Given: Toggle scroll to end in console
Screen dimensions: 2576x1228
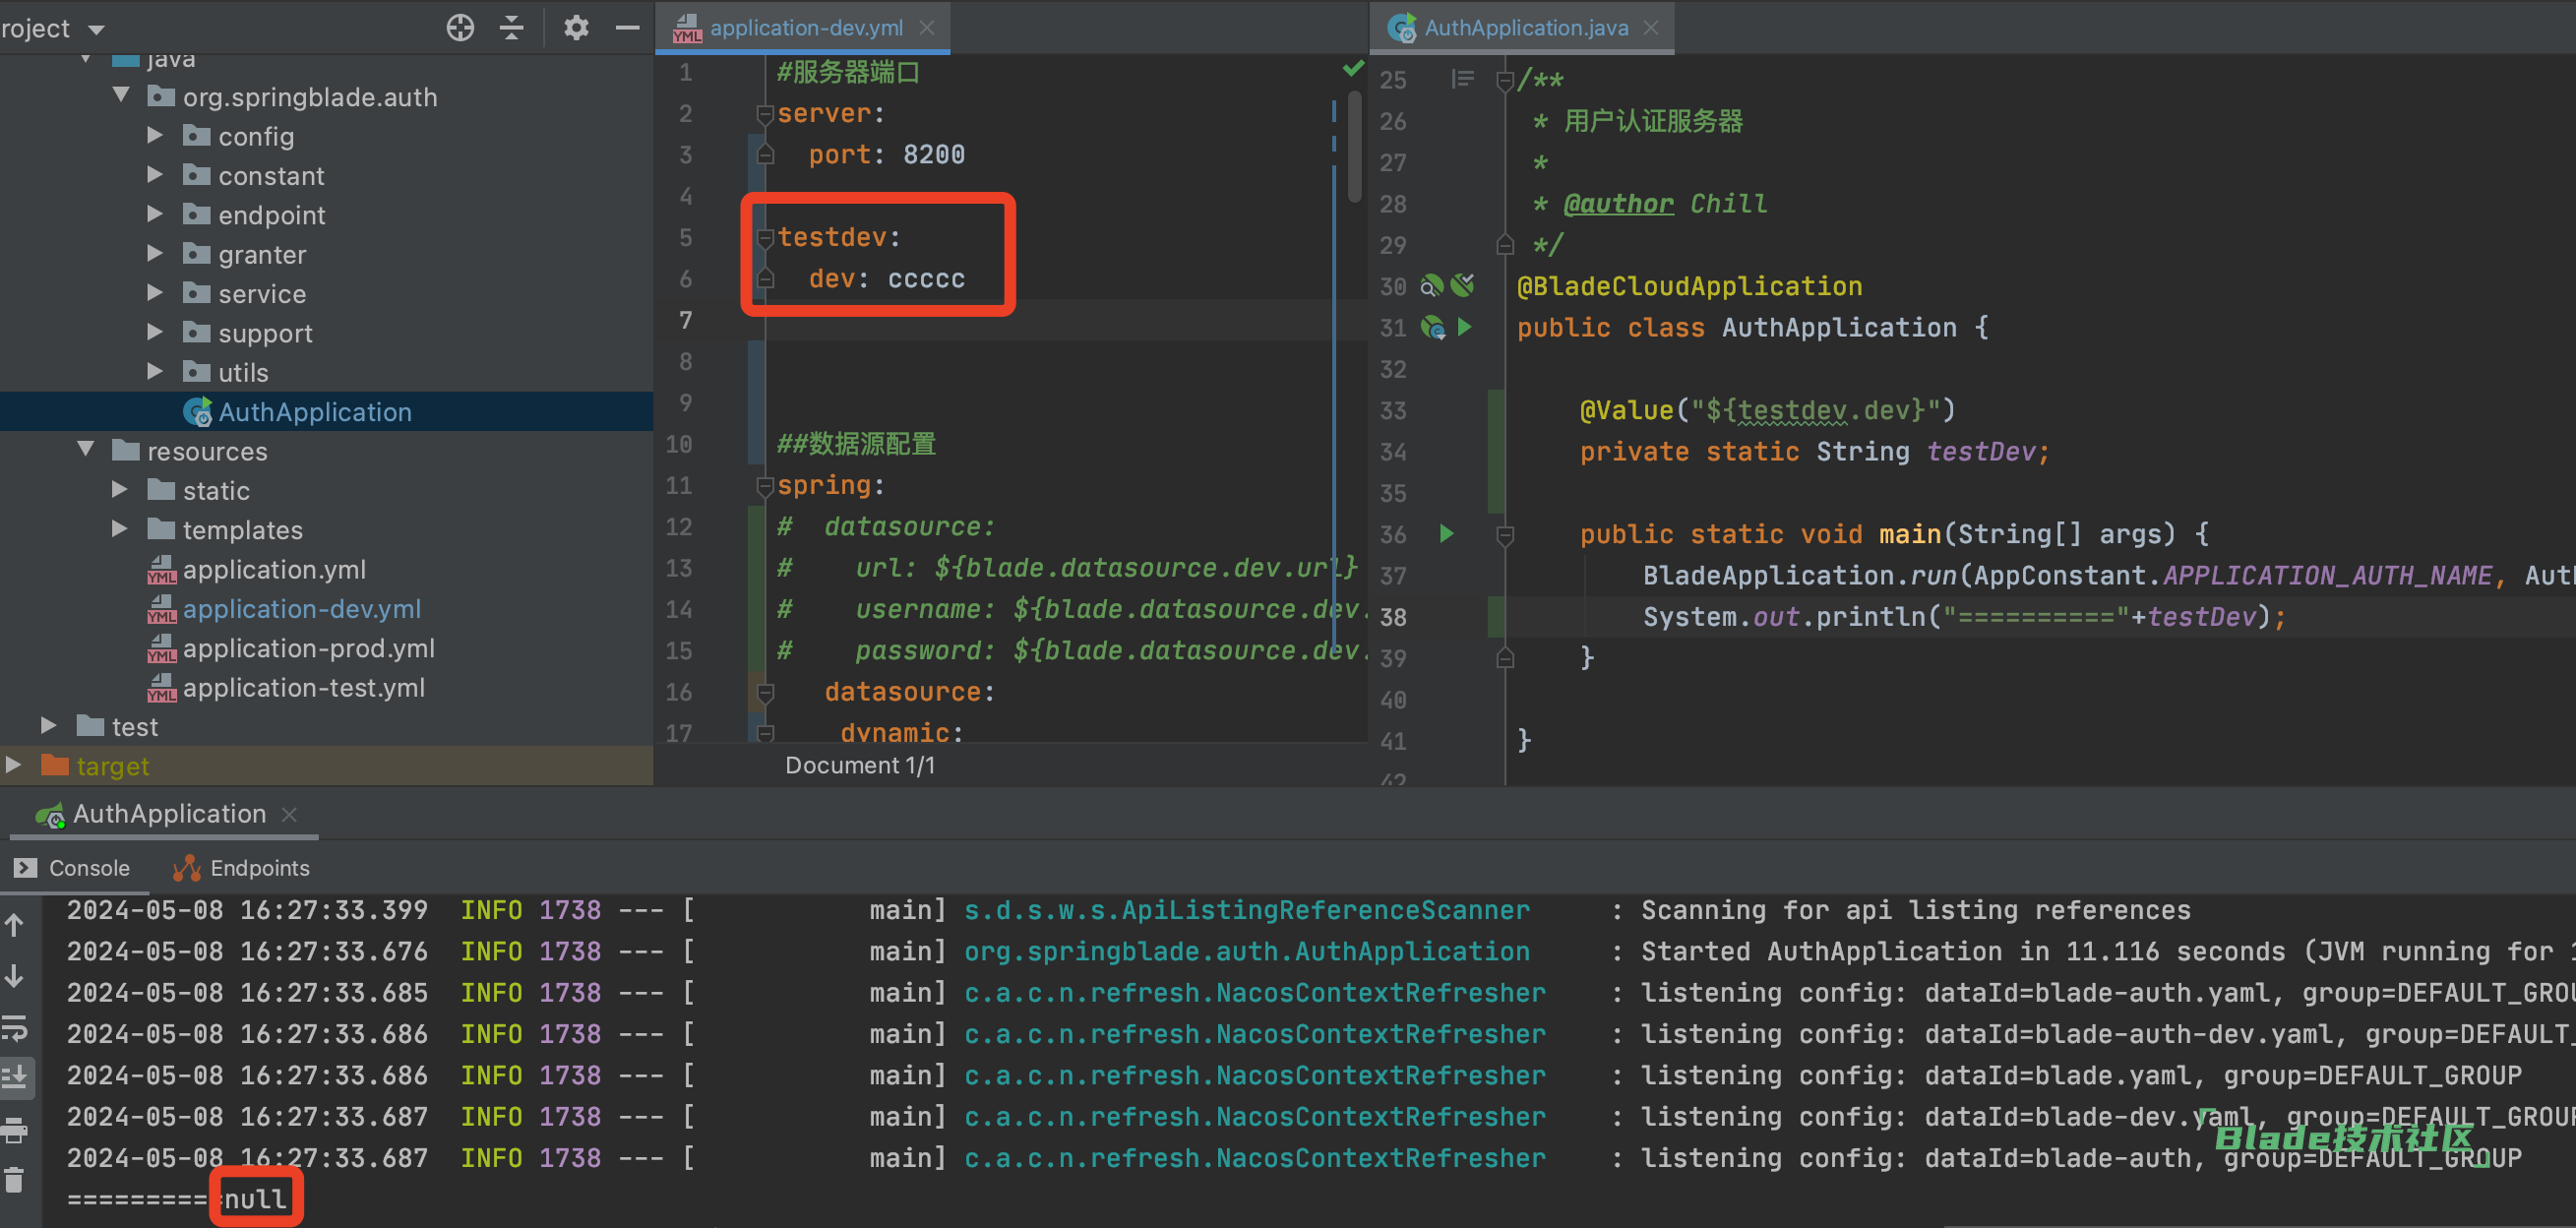Looking at the screenshot, I should point(15,1078).
